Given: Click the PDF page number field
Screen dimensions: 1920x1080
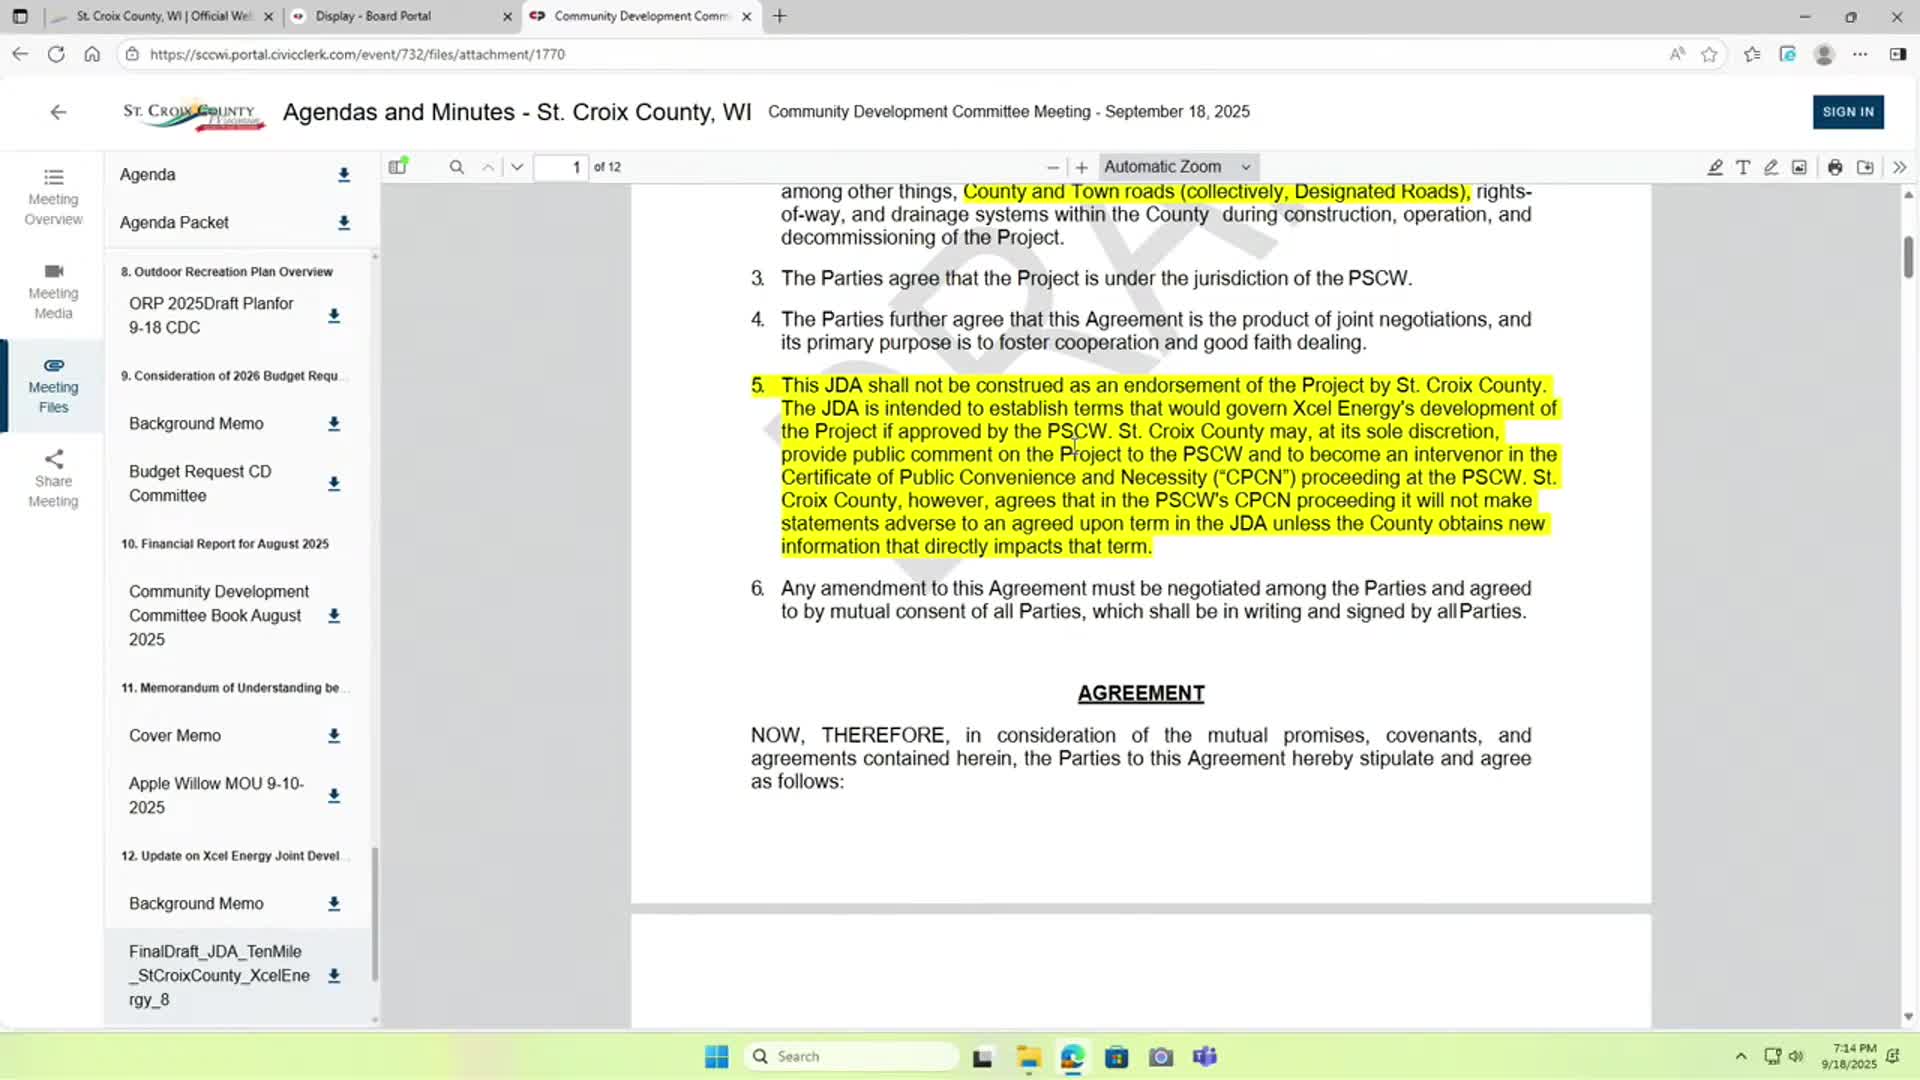Looking at the screenshot, I should point(561,167).
